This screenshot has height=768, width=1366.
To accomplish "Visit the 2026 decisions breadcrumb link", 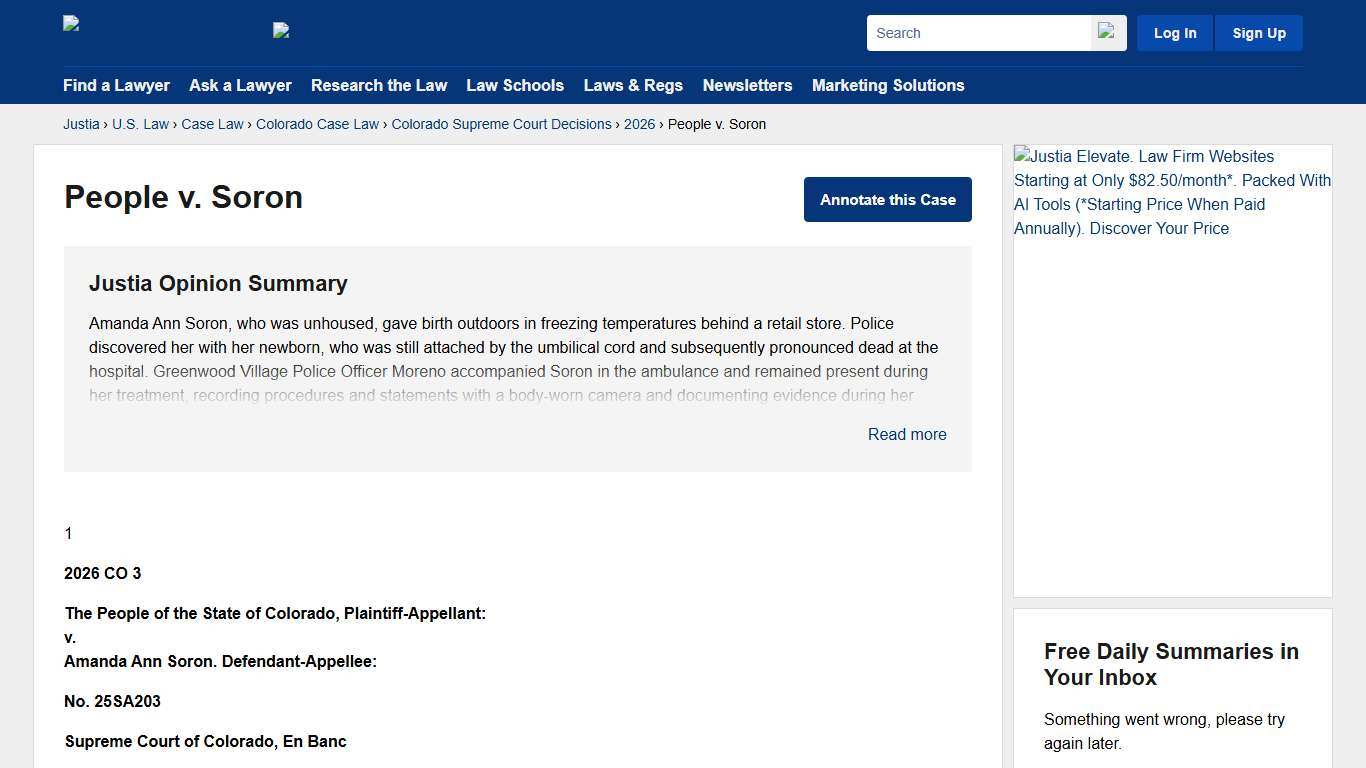I will click(639, 124).
